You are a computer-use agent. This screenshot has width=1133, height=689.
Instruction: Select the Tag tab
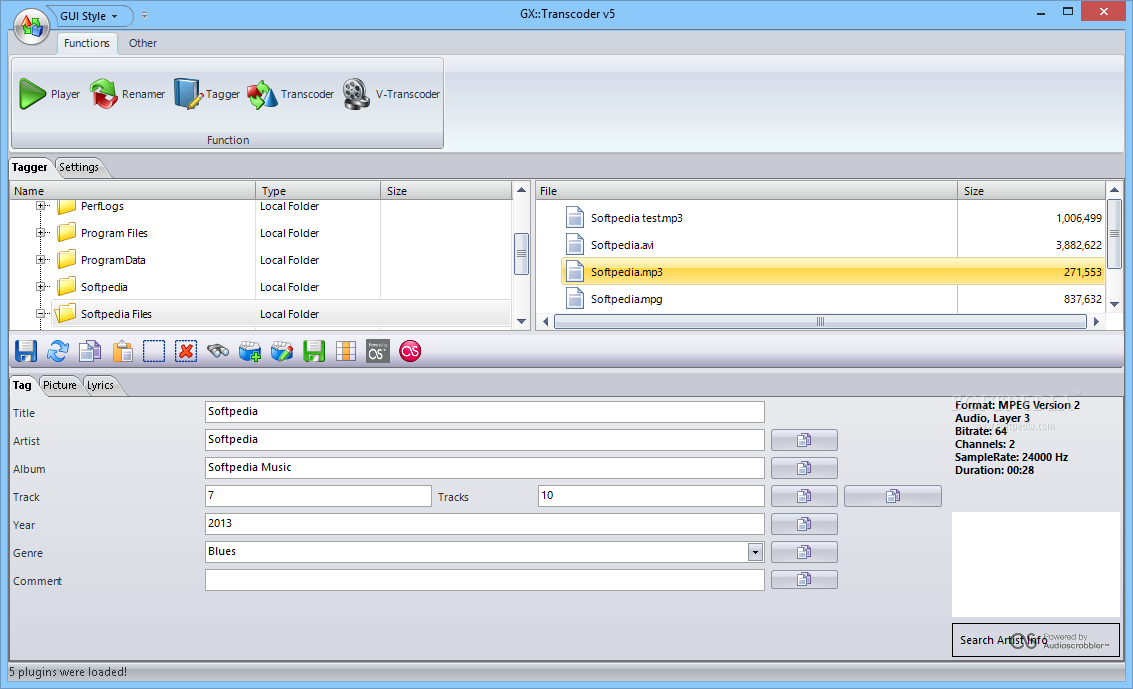(x=22, y=386)
